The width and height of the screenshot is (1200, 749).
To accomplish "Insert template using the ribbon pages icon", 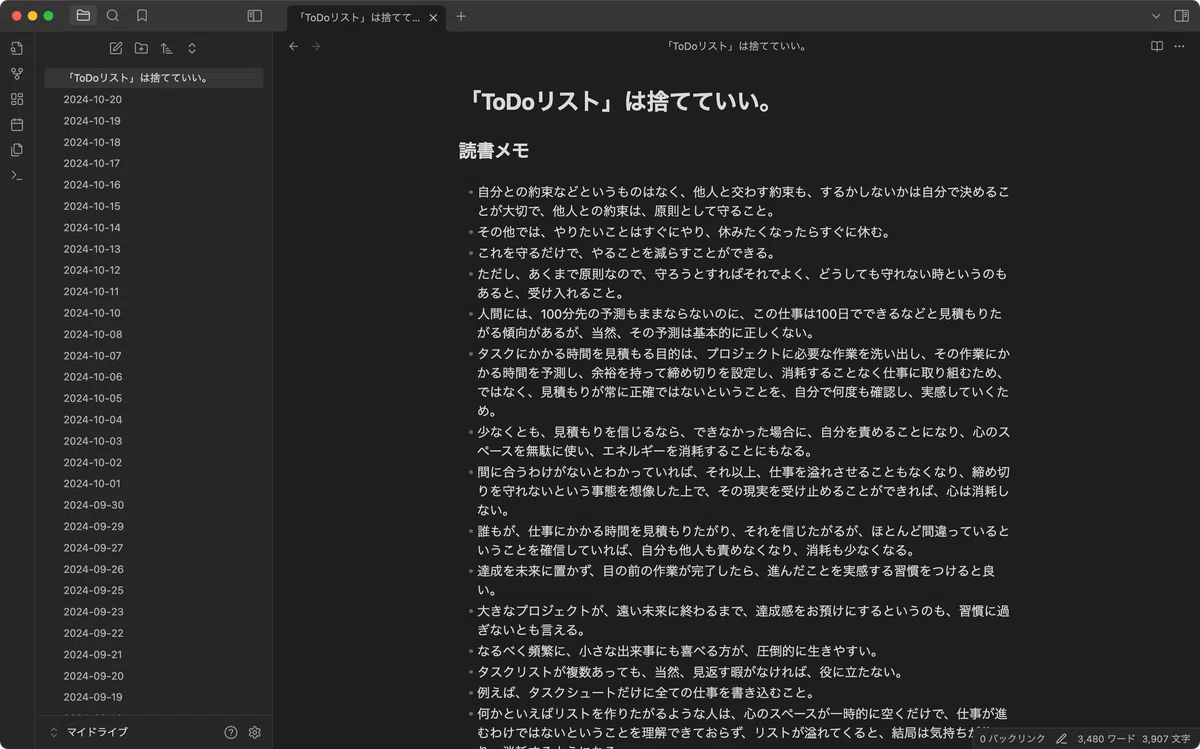I will click(x=17, y=150).
